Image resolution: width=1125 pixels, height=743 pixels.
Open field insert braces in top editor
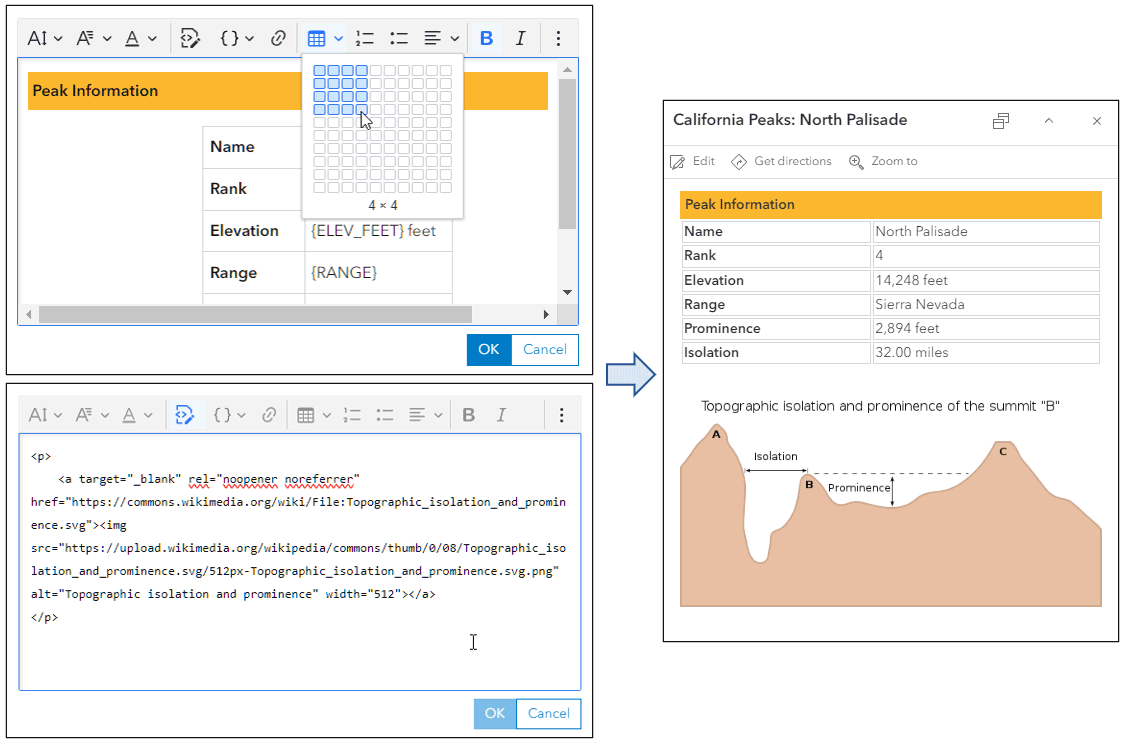pyautogui.click(x=230, y=38)
